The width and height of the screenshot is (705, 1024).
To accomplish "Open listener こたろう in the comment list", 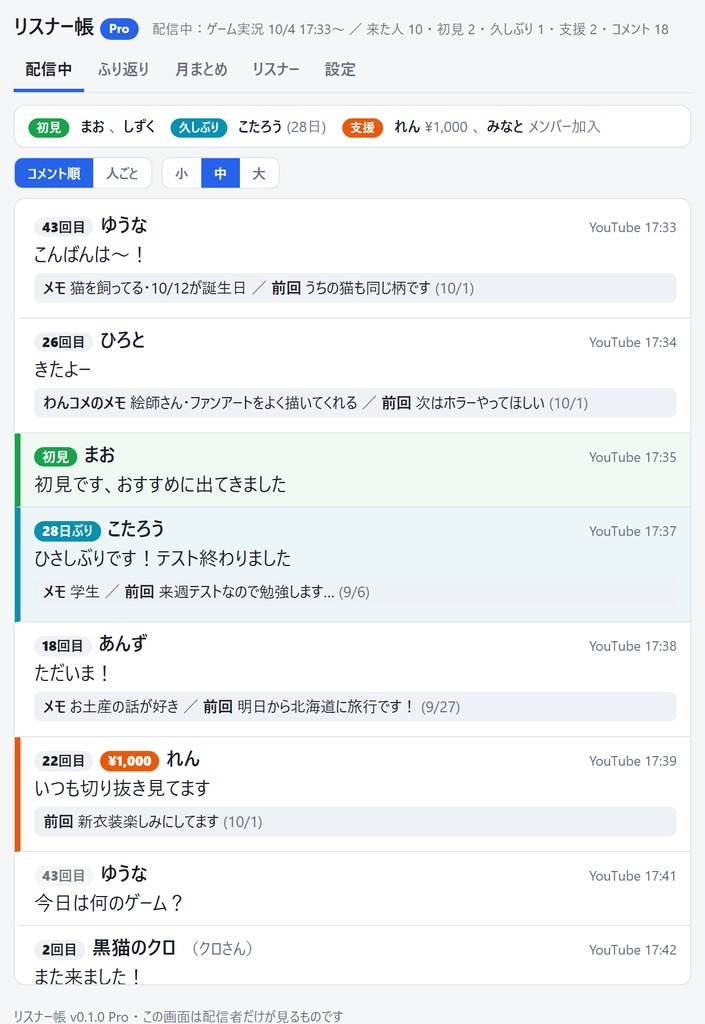I will [136, 528].
